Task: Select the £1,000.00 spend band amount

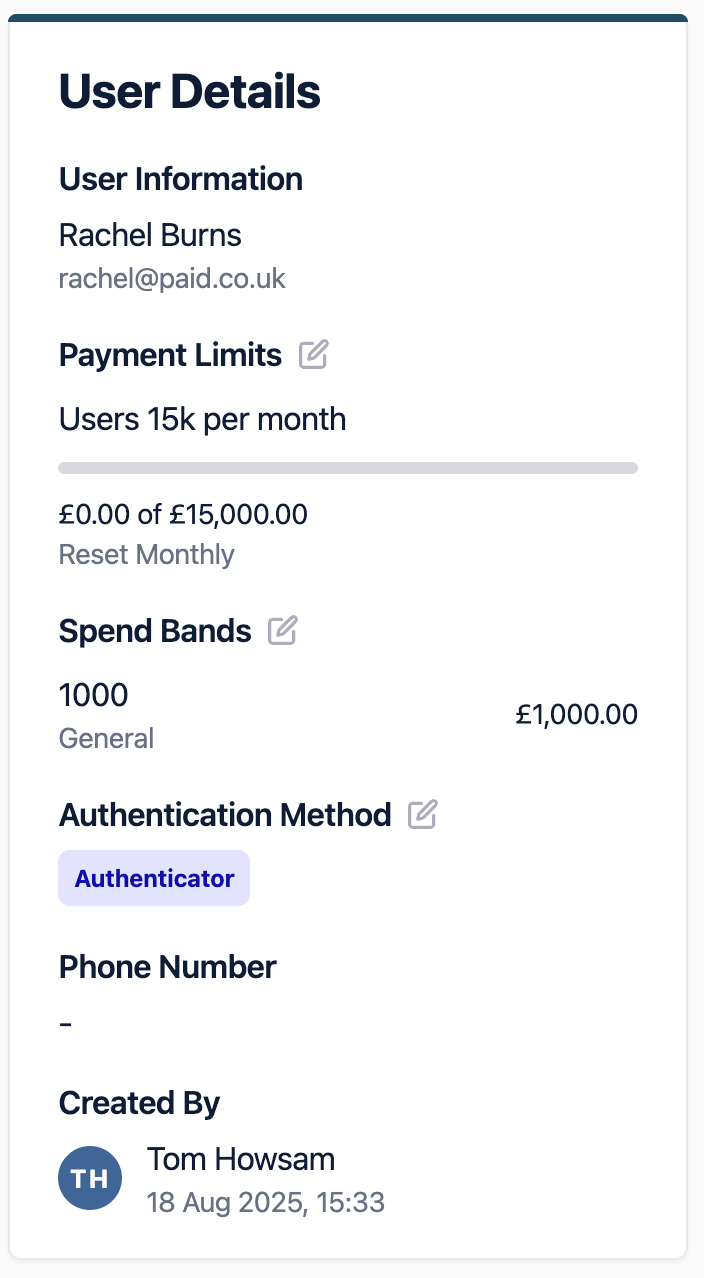Action: click(x=576, y=715)
